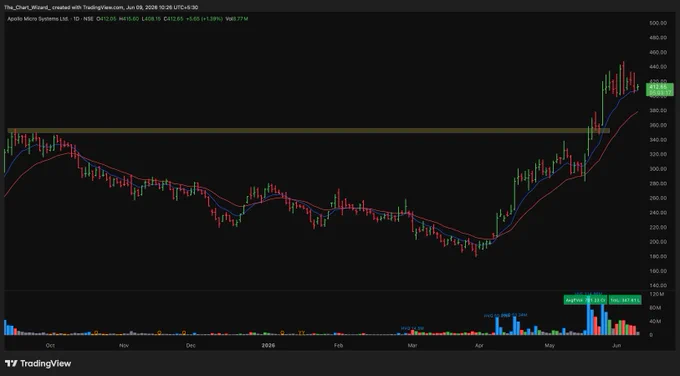Click the AvgPVol green label in volume pane

point(585,300)
